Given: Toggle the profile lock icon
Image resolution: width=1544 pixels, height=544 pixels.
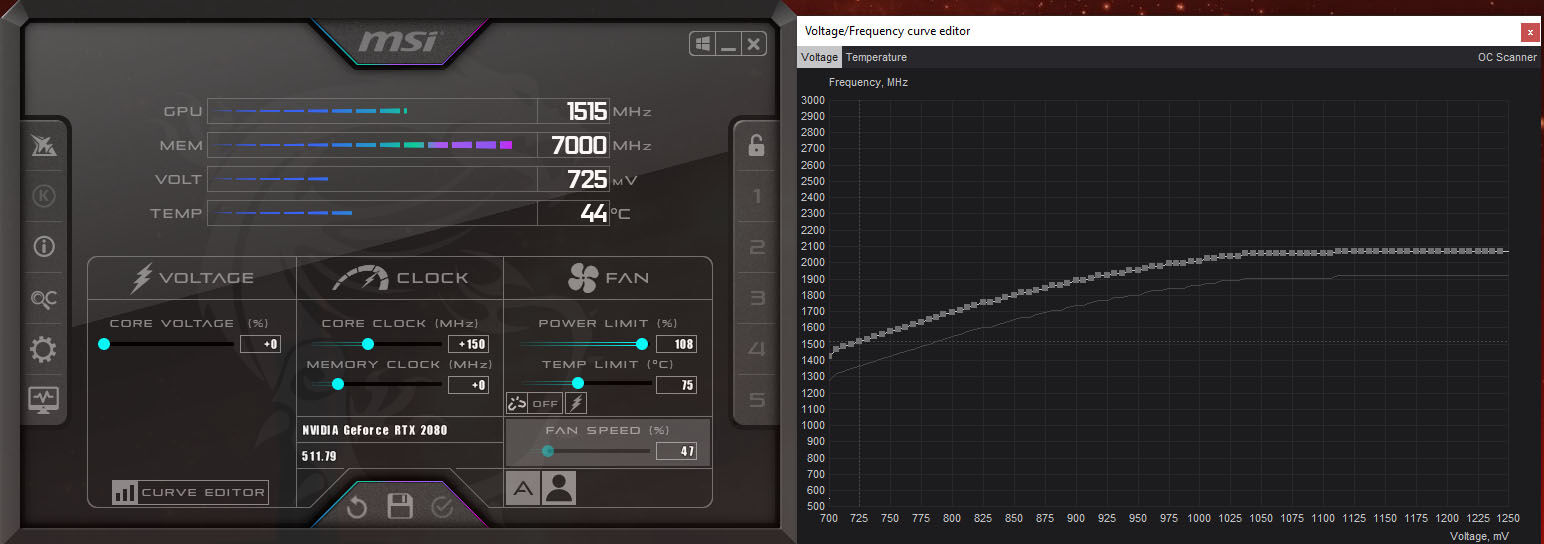Looking at the screenshot, I should (x=757, y=145).
